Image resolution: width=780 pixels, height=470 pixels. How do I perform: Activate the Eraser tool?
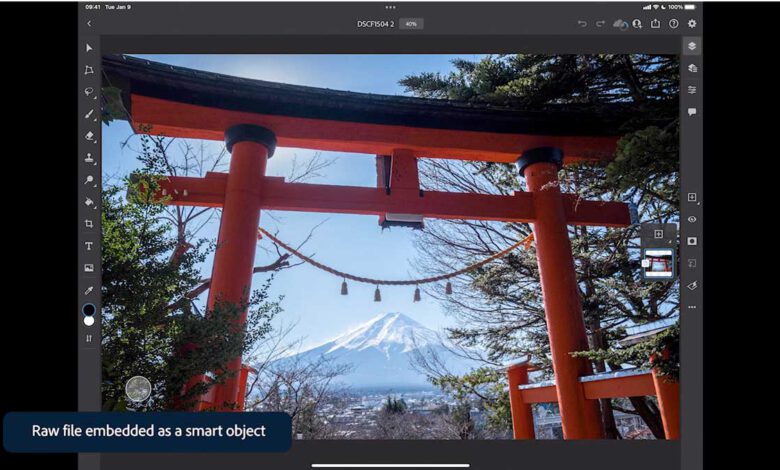pyautogui.click(x=89, y=136)
